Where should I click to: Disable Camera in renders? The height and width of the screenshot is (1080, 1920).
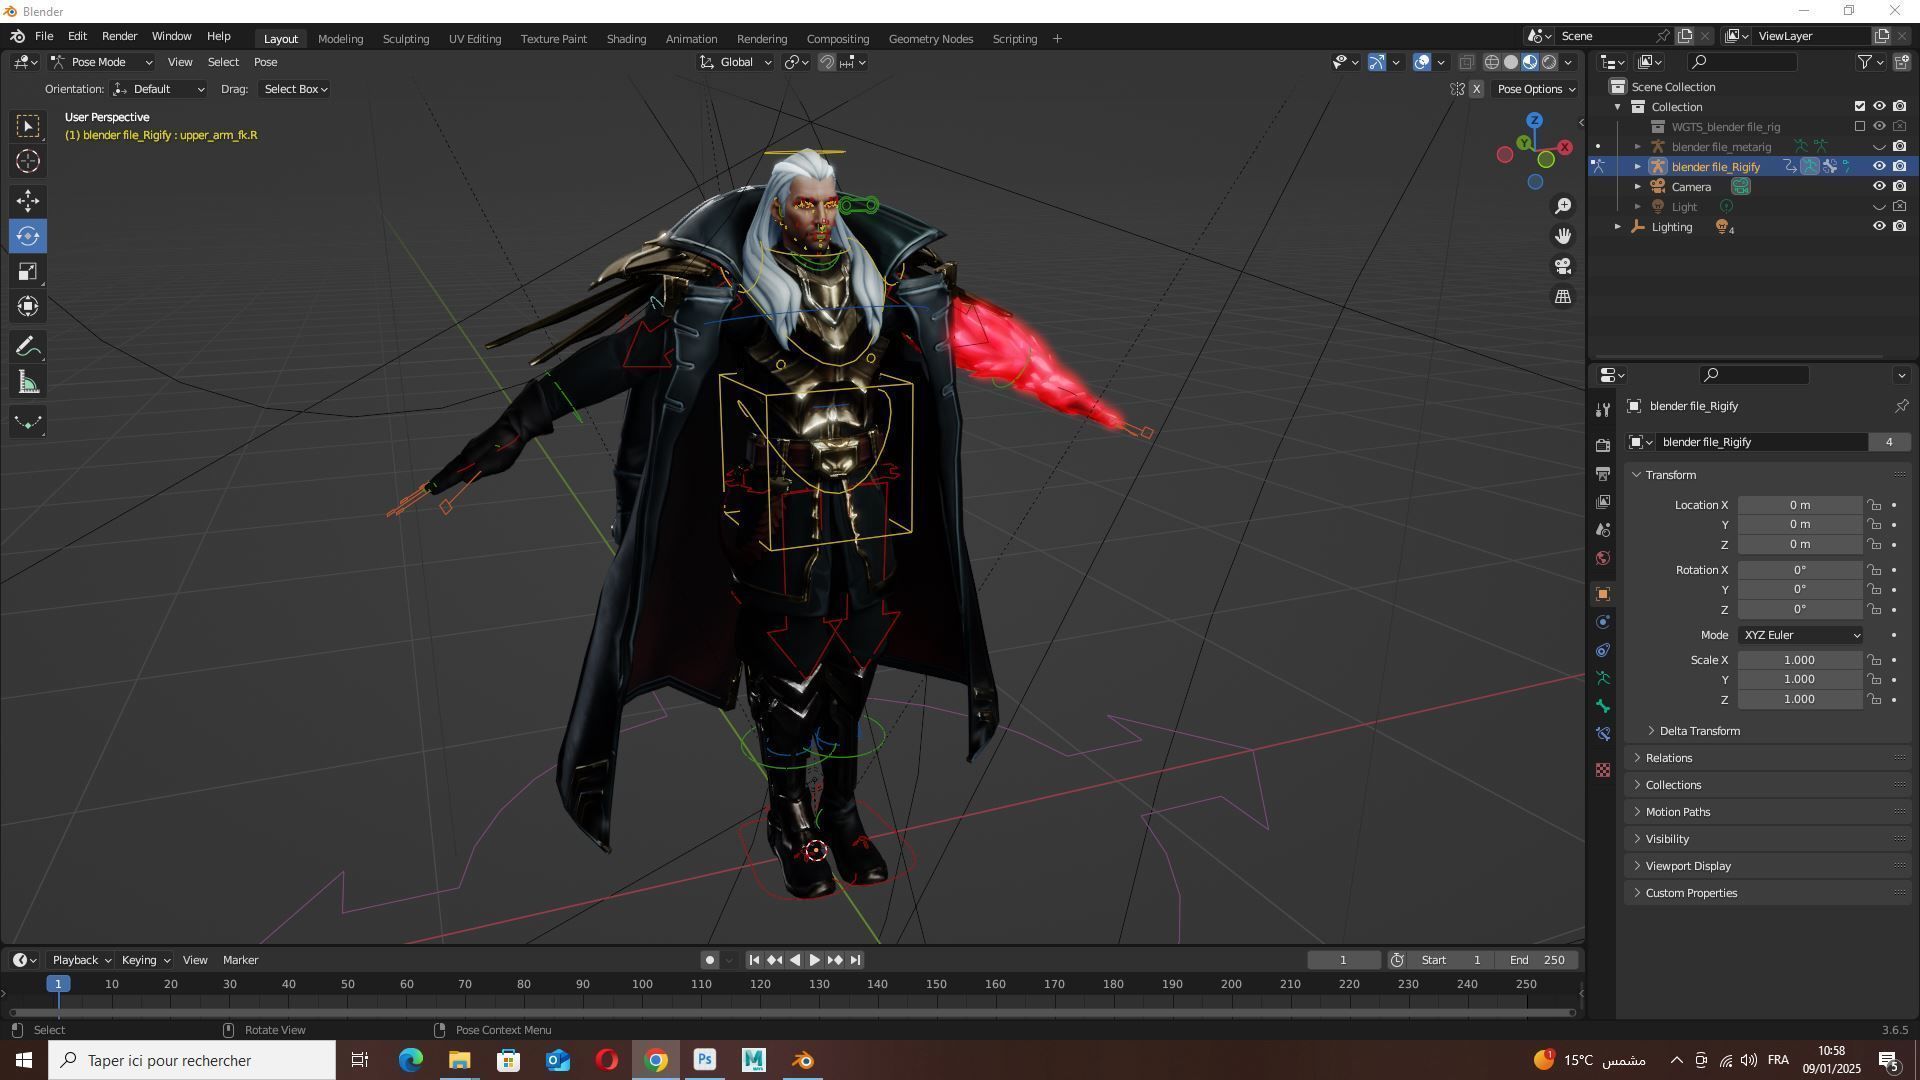pyautogui.click(x=1899, y=186)
